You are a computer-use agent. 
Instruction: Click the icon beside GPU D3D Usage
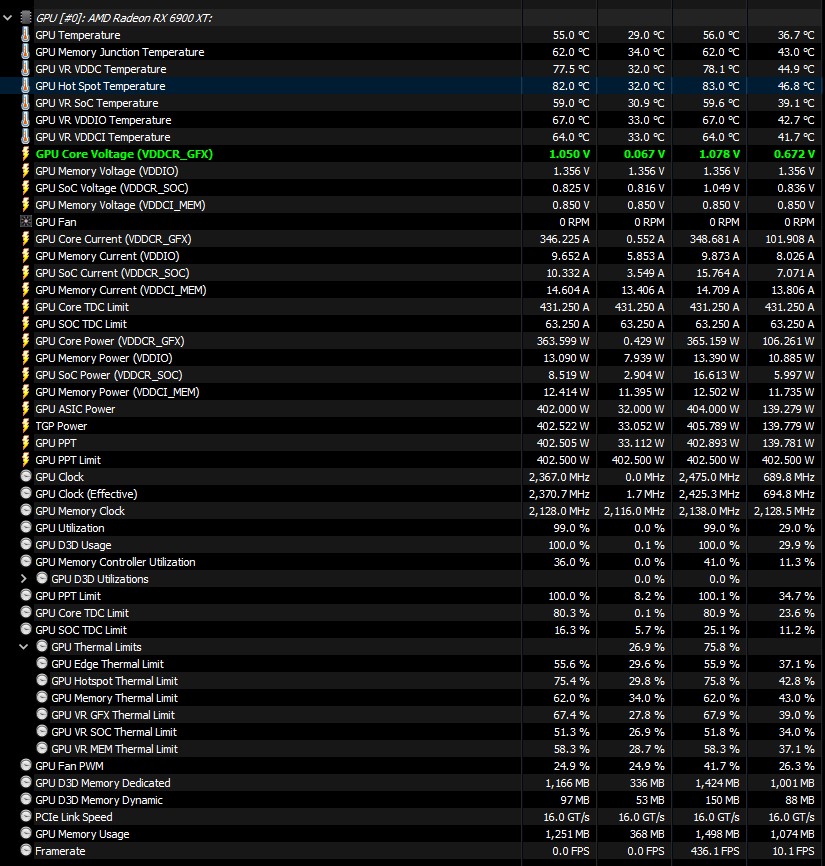(x=25, y=545)
